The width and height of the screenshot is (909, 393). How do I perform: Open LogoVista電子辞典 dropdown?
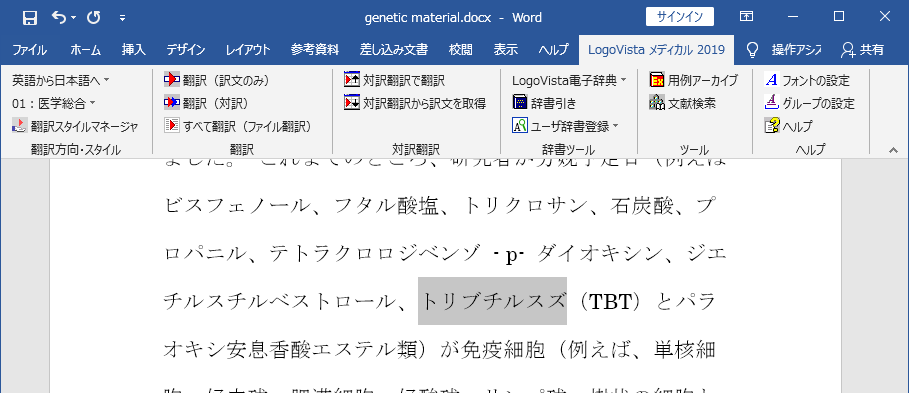click(x=569, y=80)
